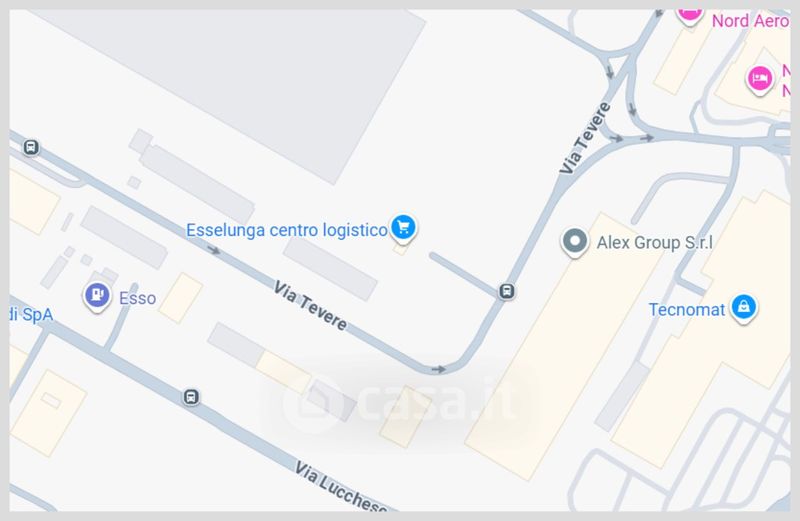800x521 pixels.
Task: Click the Esselunga centro logistico label
Action: 287,230
